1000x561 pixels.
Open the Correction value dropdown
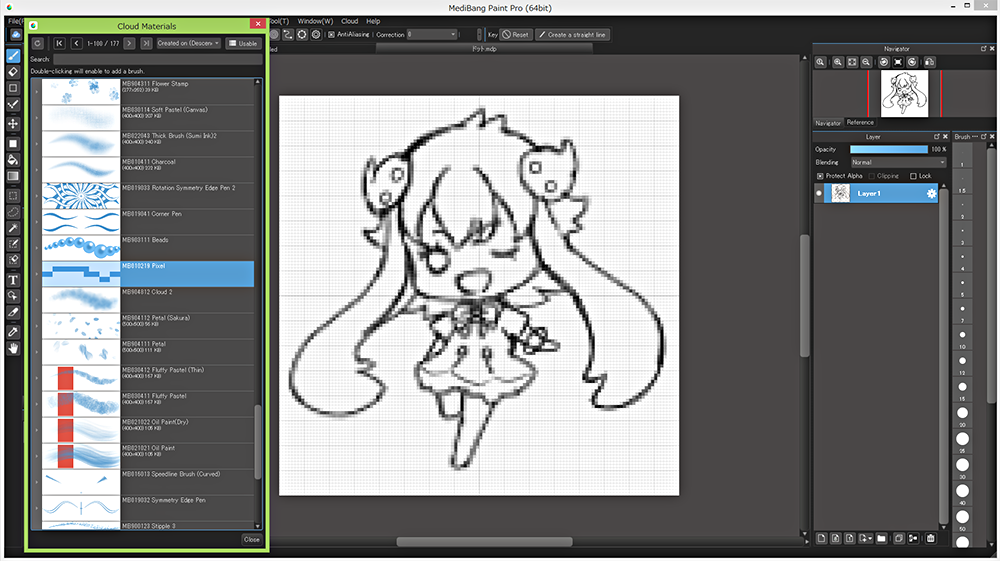click(432, 34)
